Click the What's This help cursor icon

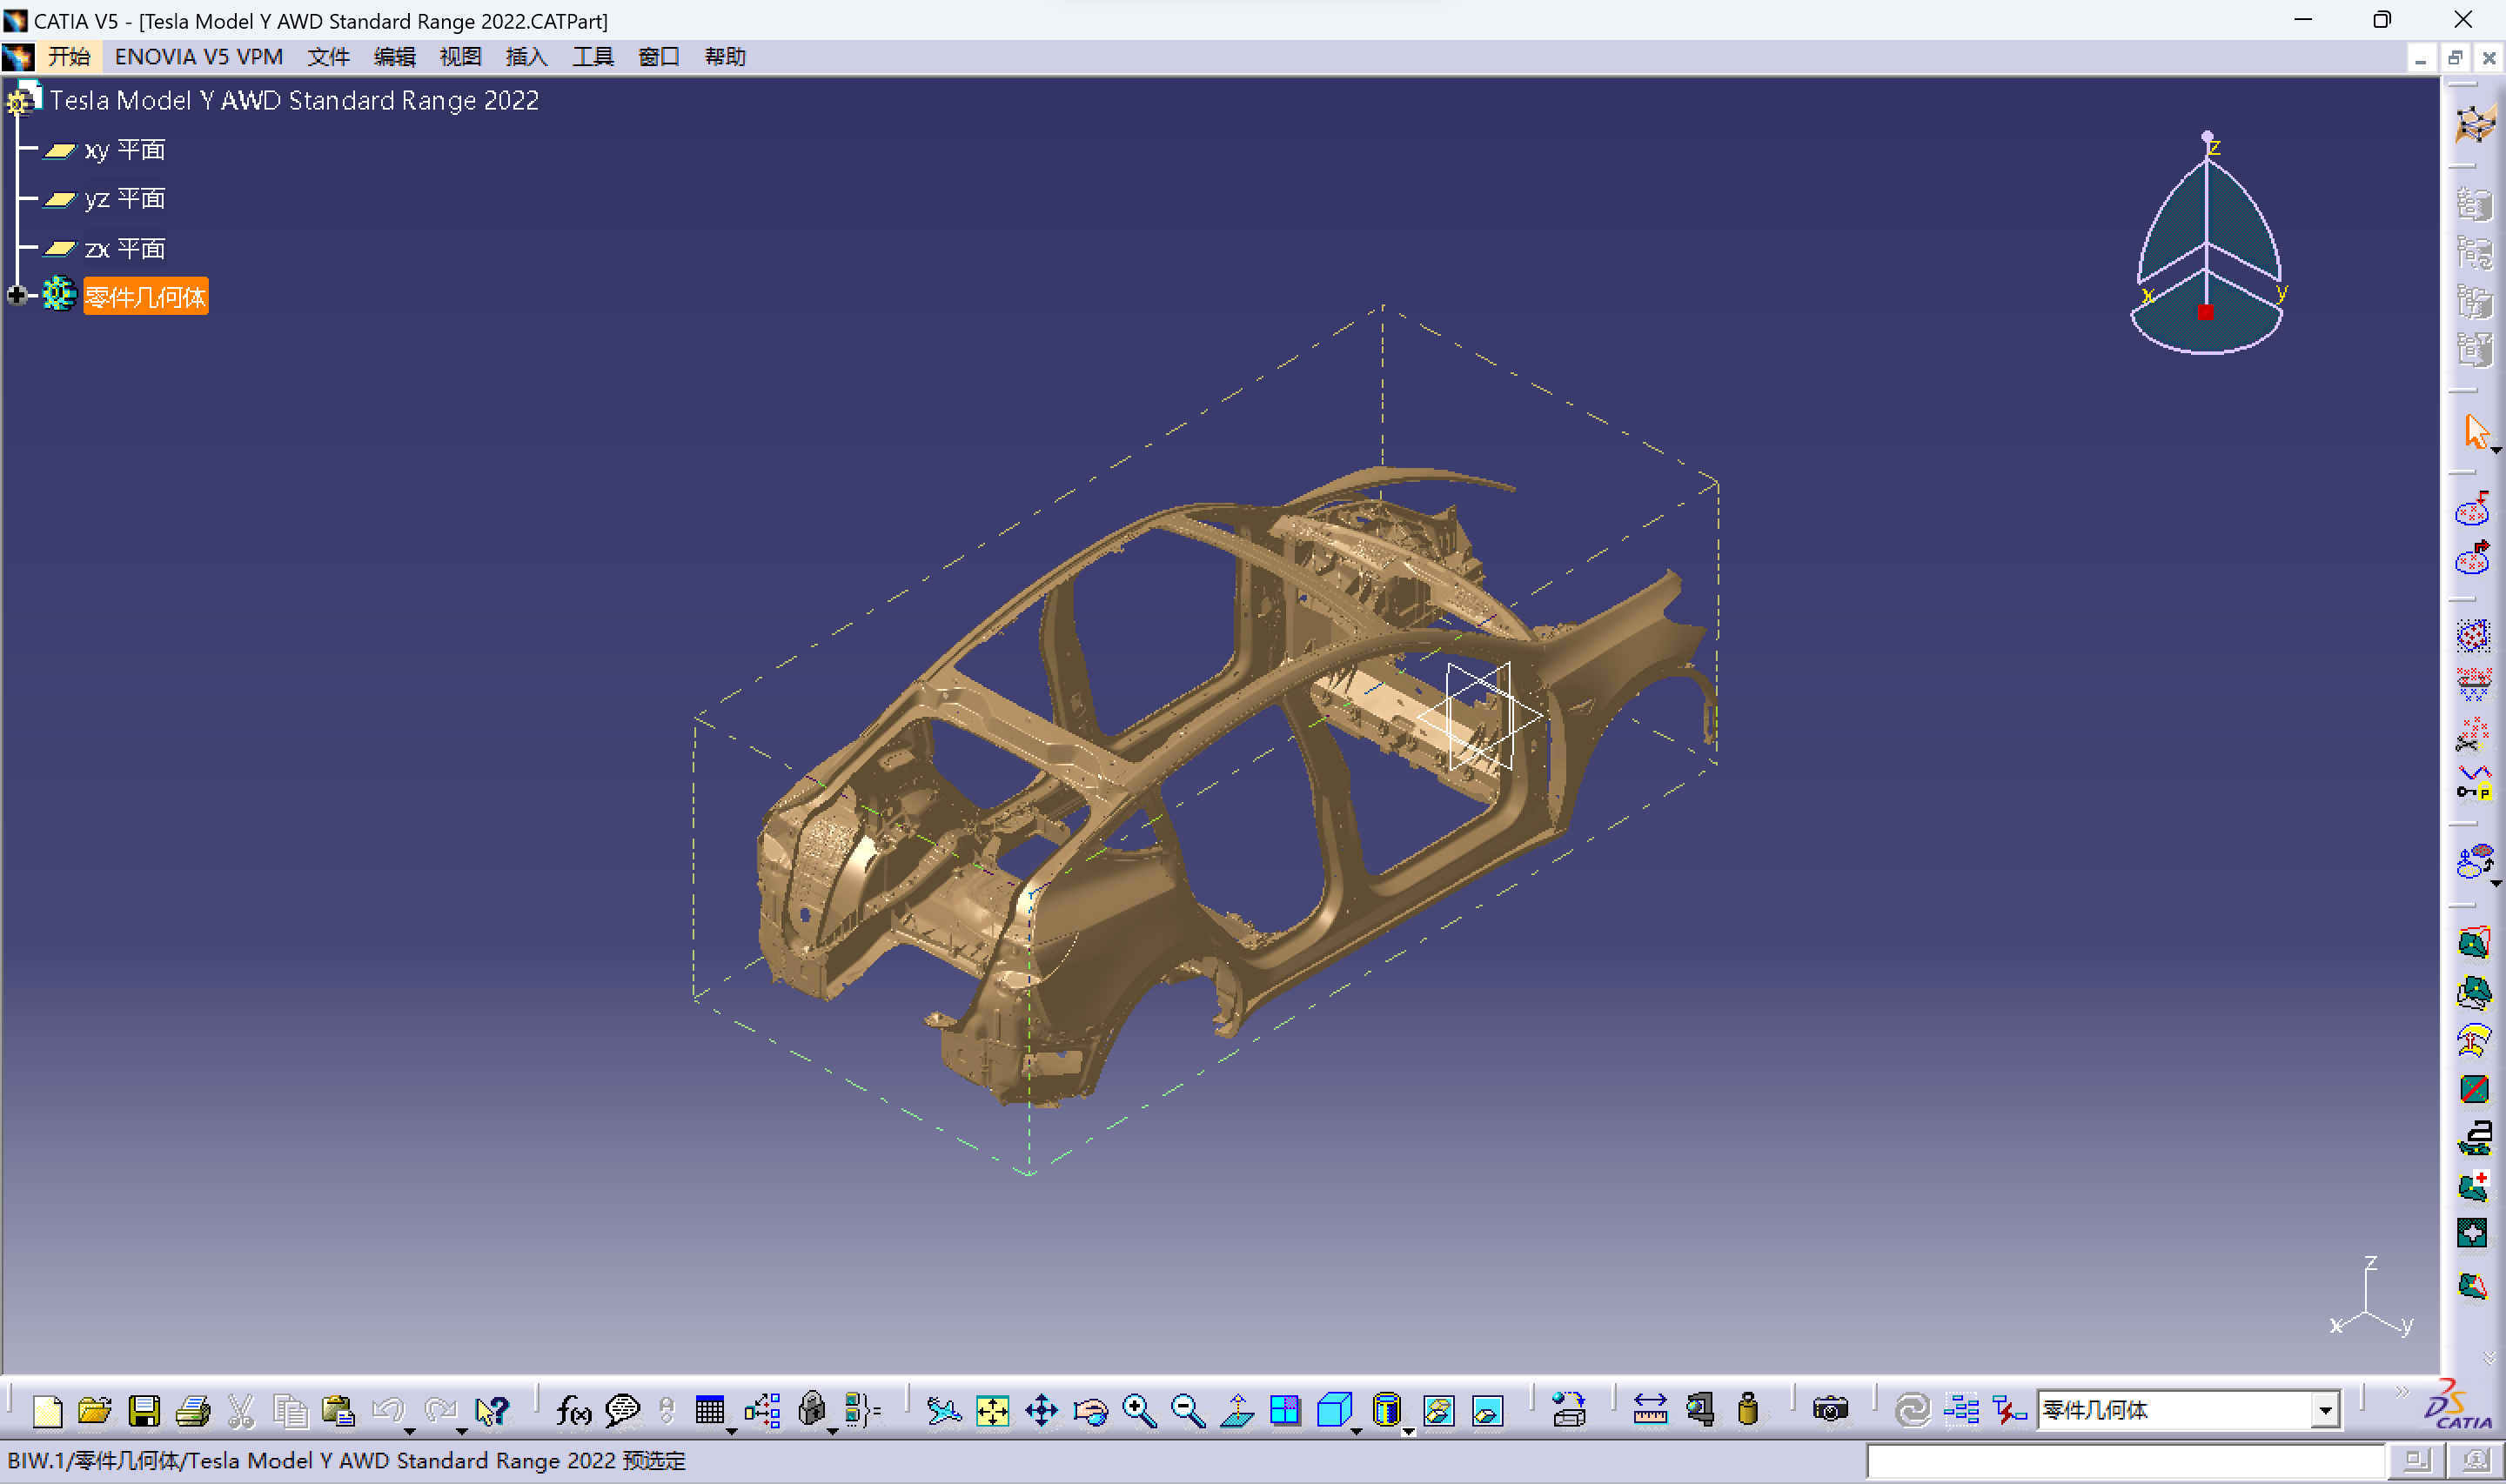(x=492, y=1411)
